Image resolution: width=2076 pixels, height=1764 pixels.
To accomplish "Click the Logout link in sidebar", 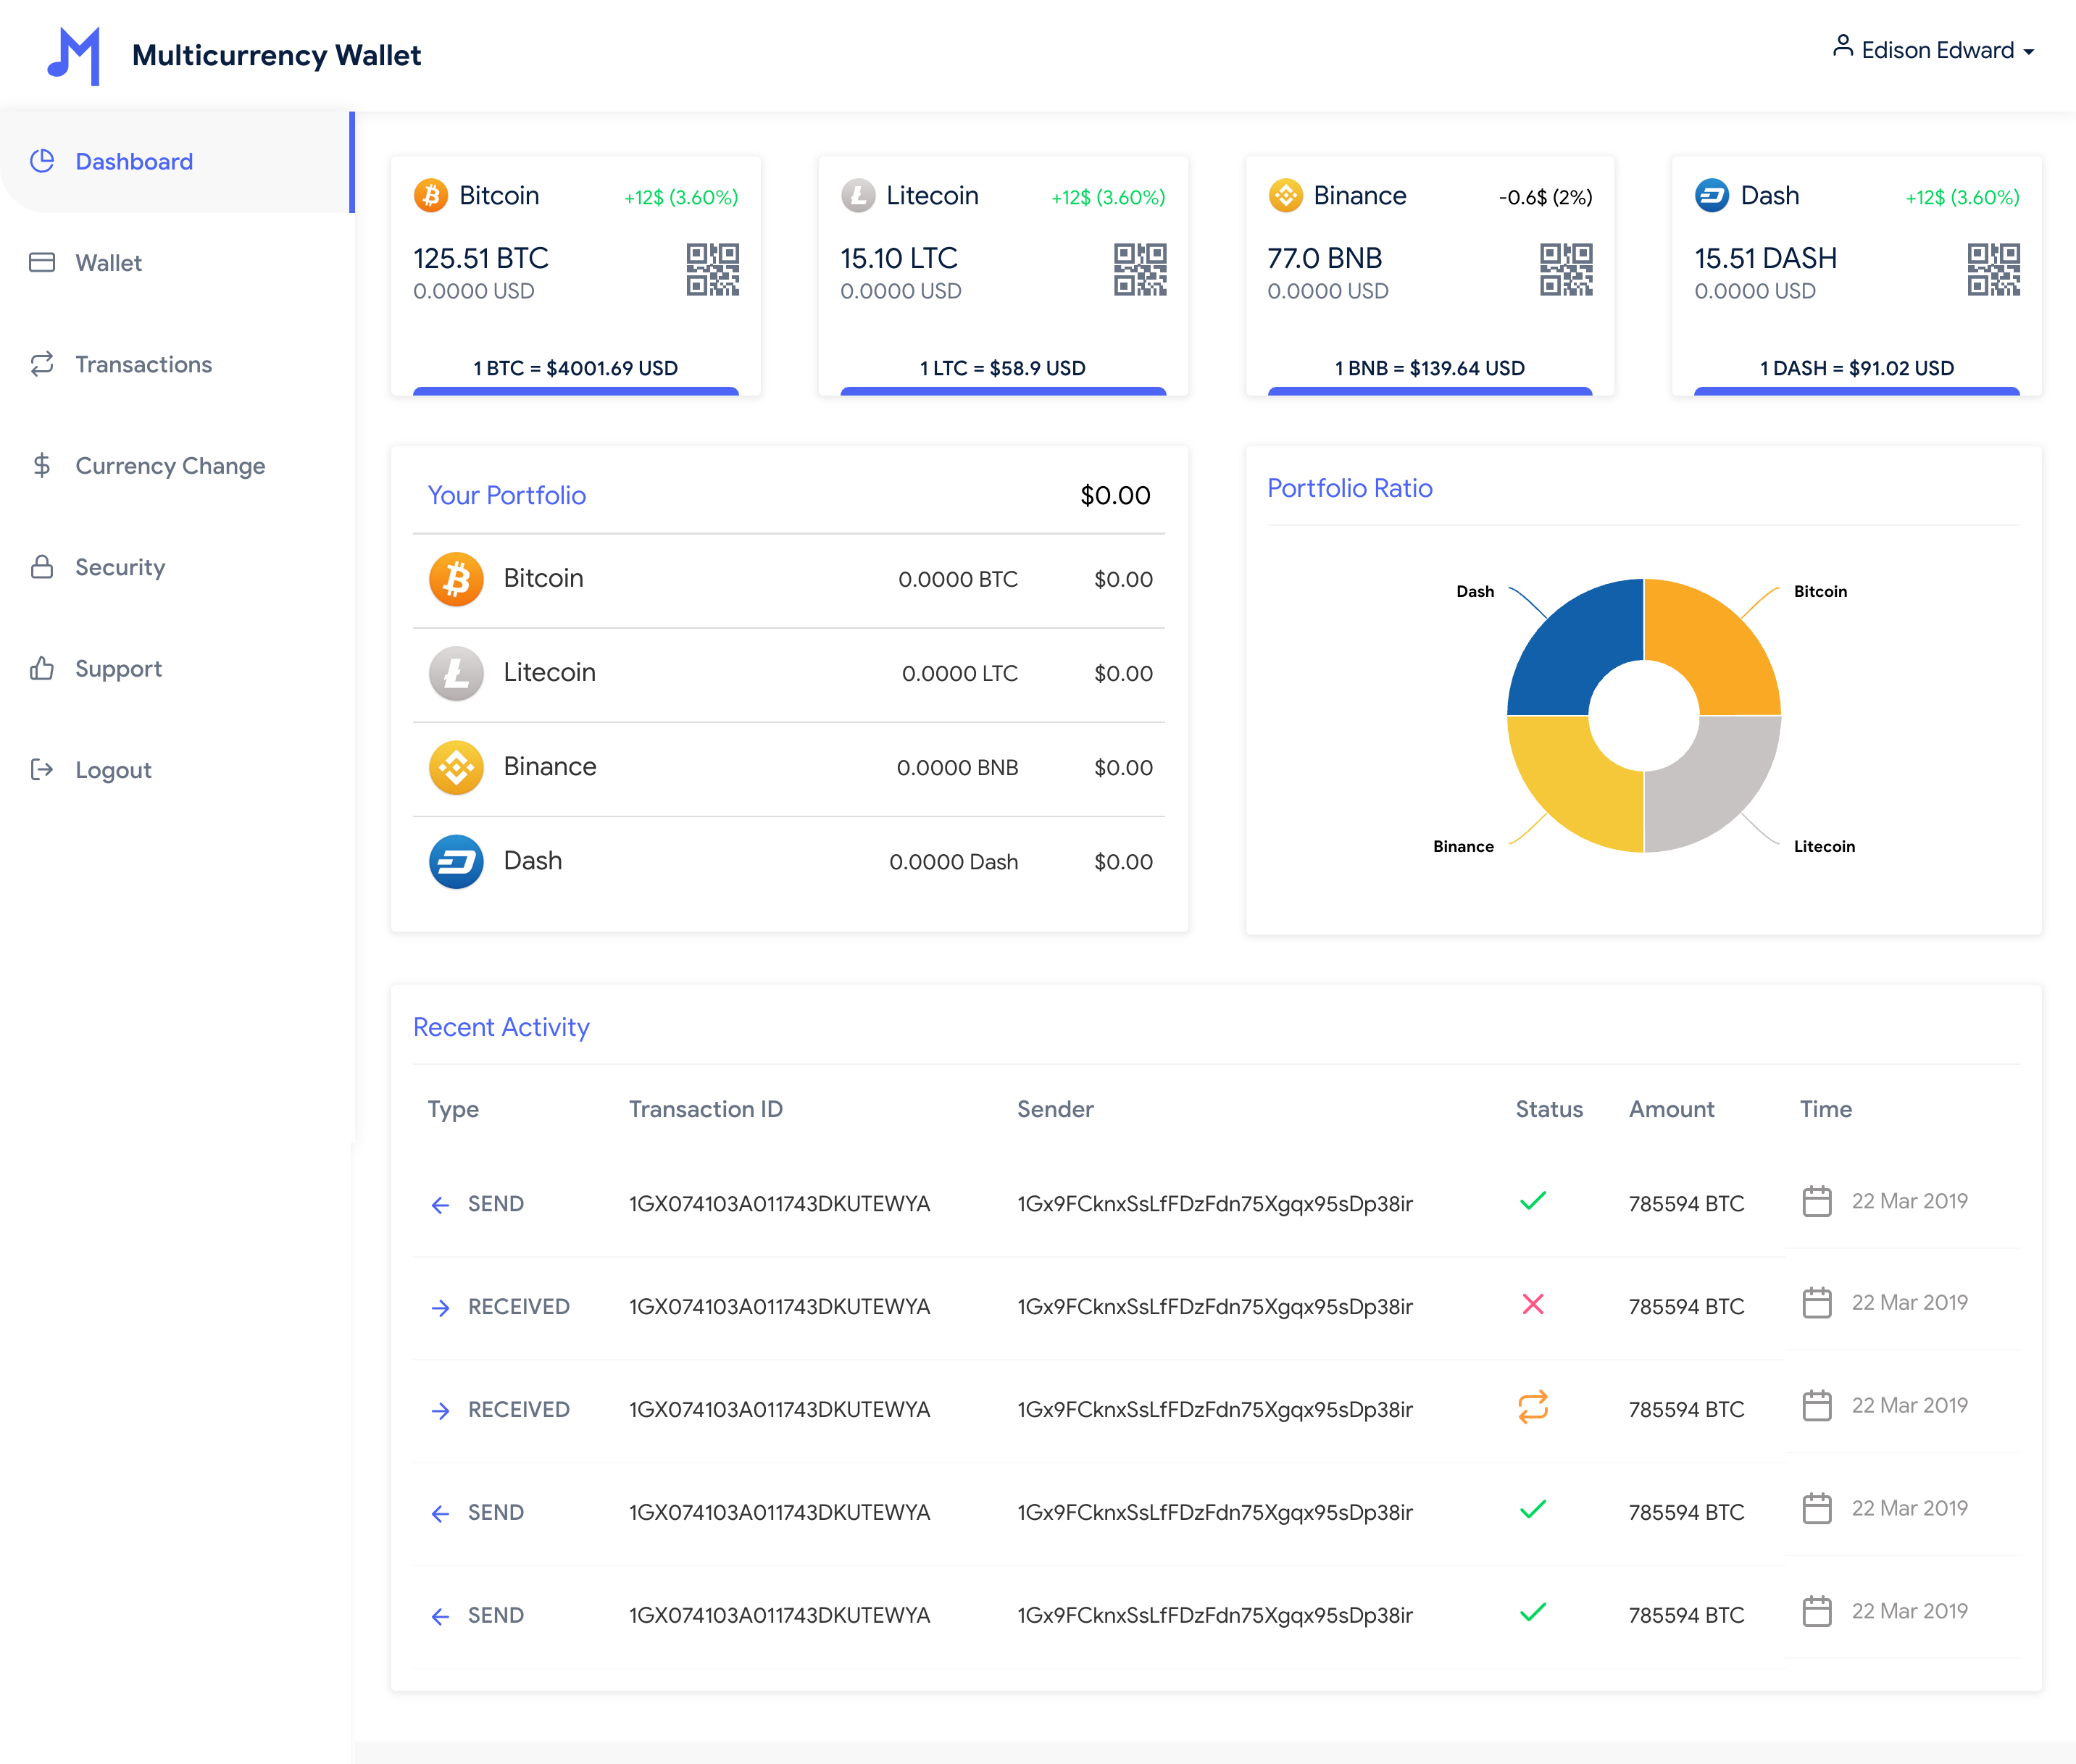I will coord(113,770).
